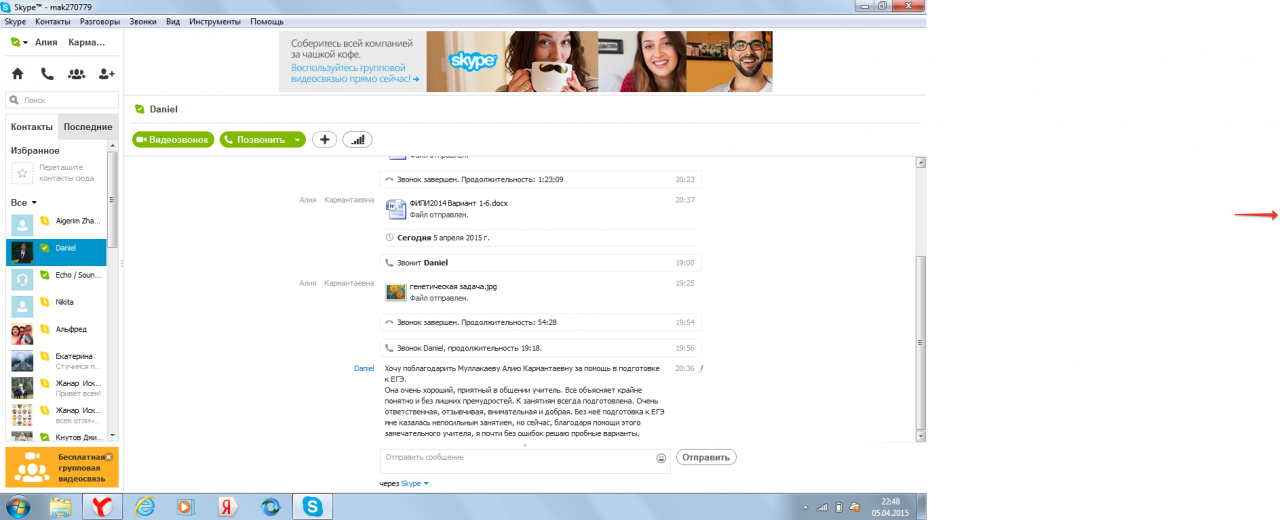The image size is (1280, 520).
Task: Create a group with the three-people icon
Action: (x=77, y=74)
